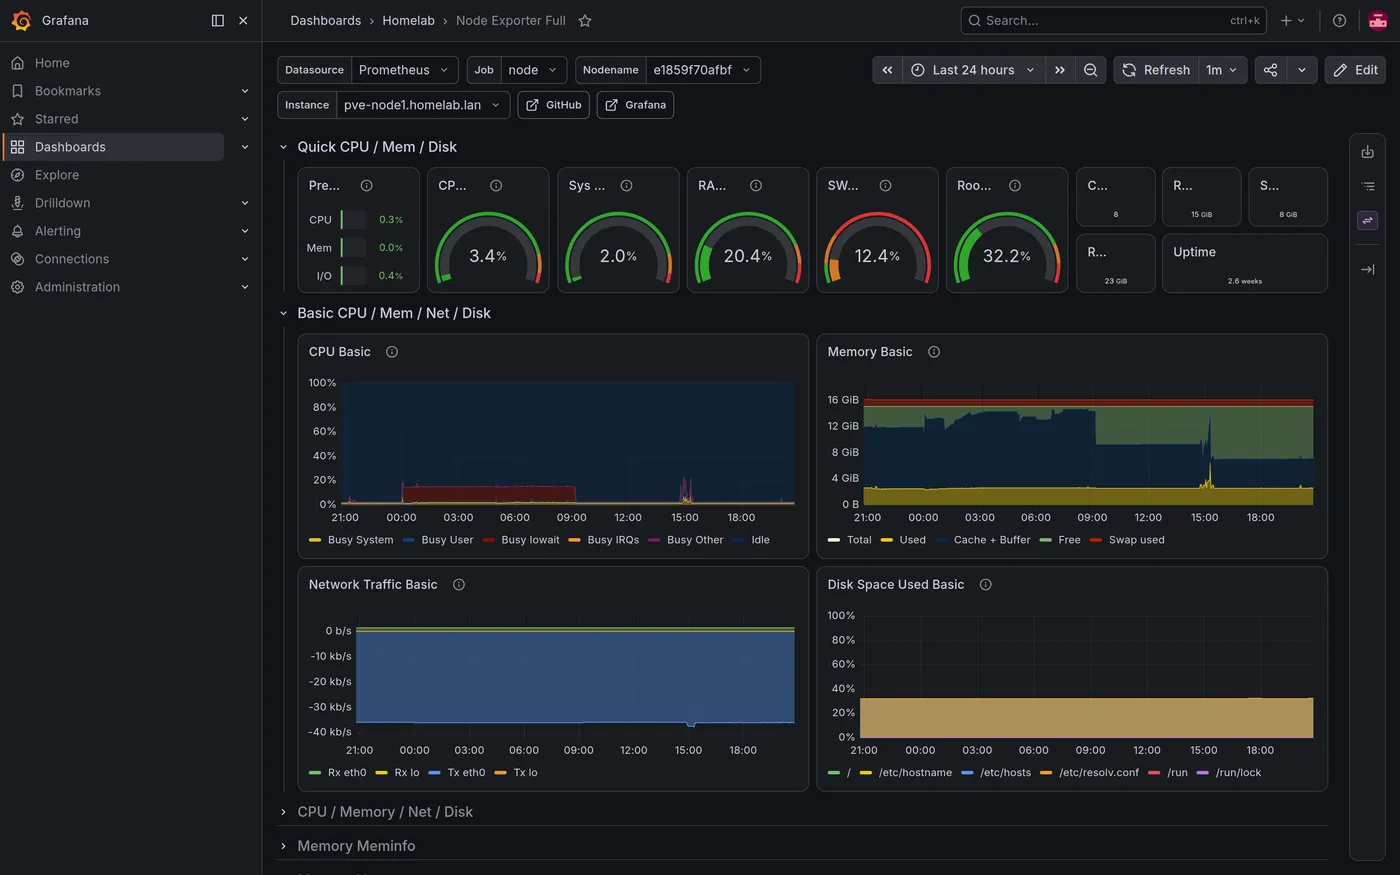The width and height of the screenshot is (1400, 875).
Task: Navigate to Homelab breadcrumb
Action: (x=408, y=20)
